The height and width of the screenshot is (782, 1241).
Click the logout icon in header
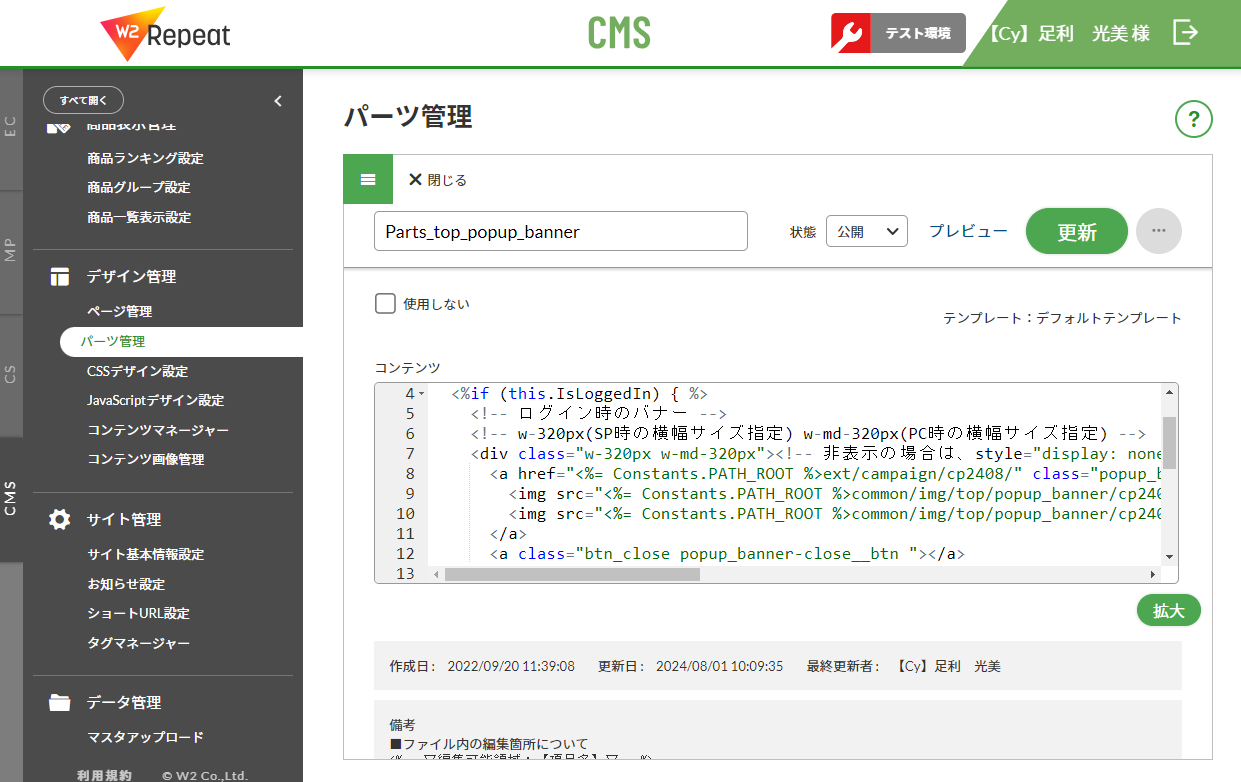point(1185,32)
